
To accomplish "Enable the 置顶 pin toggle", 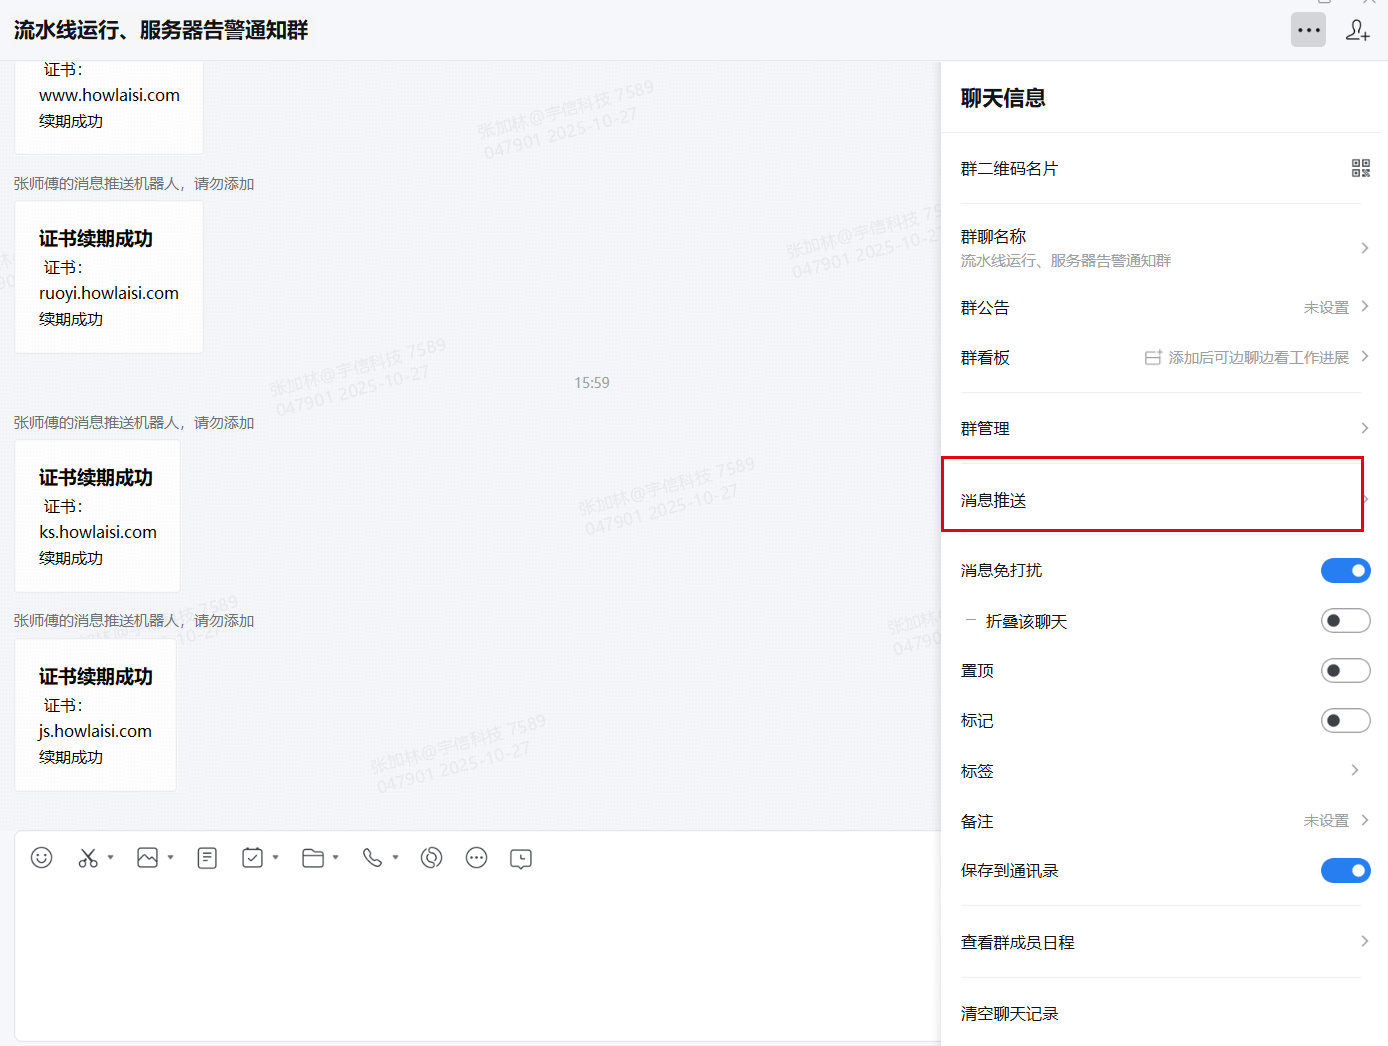I will pyautogui.click(x=1345, y=670).
